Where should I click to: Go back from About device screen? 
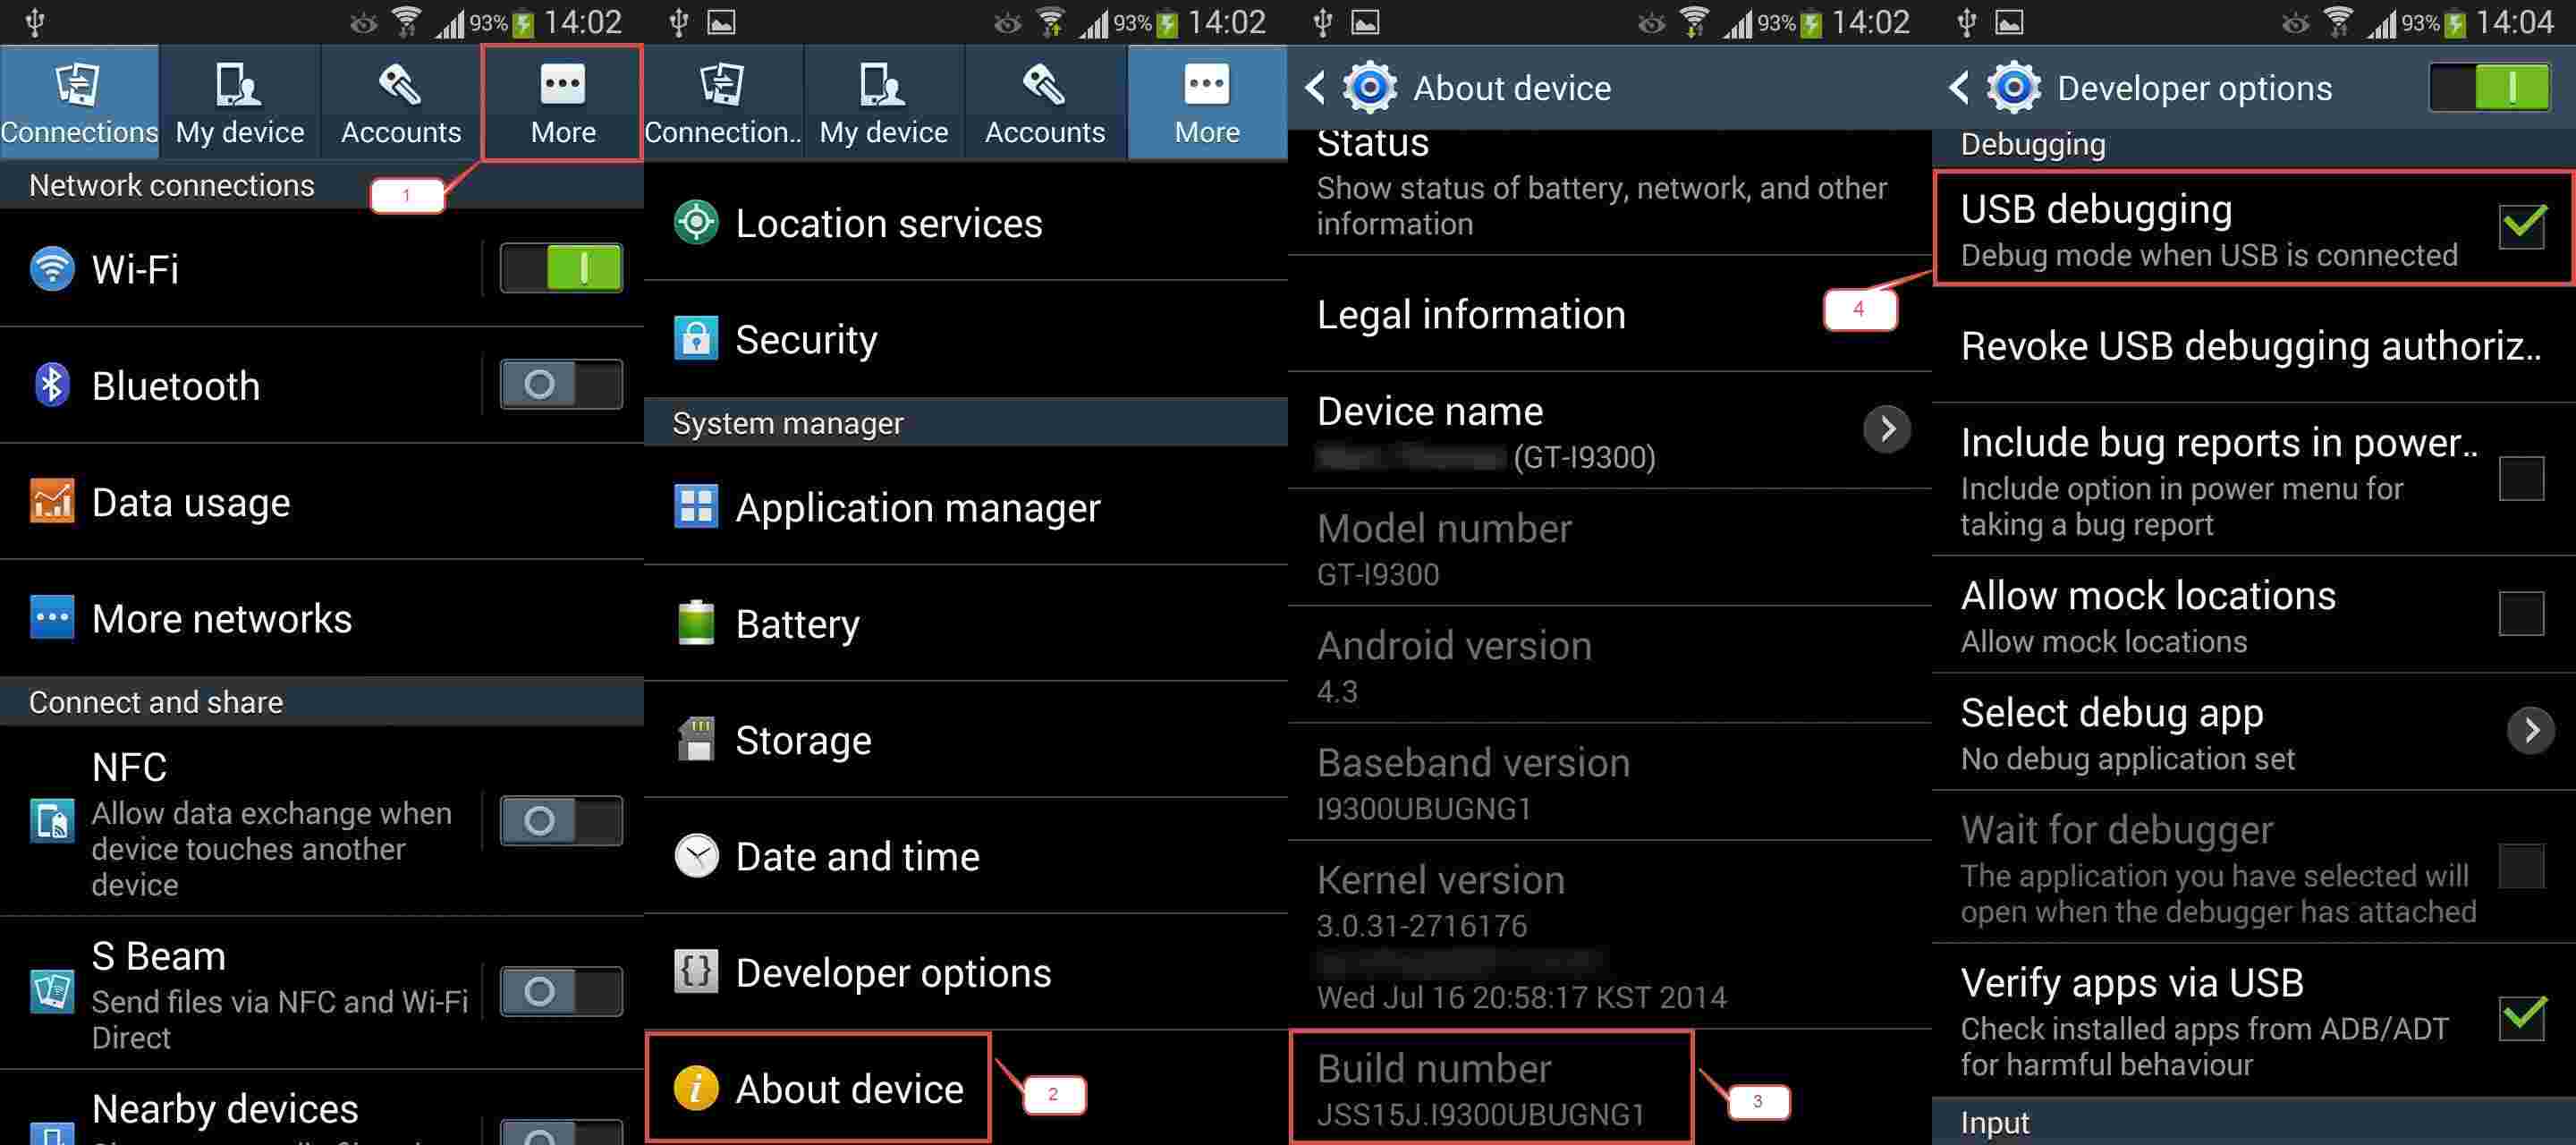[x=1316, y=87]
